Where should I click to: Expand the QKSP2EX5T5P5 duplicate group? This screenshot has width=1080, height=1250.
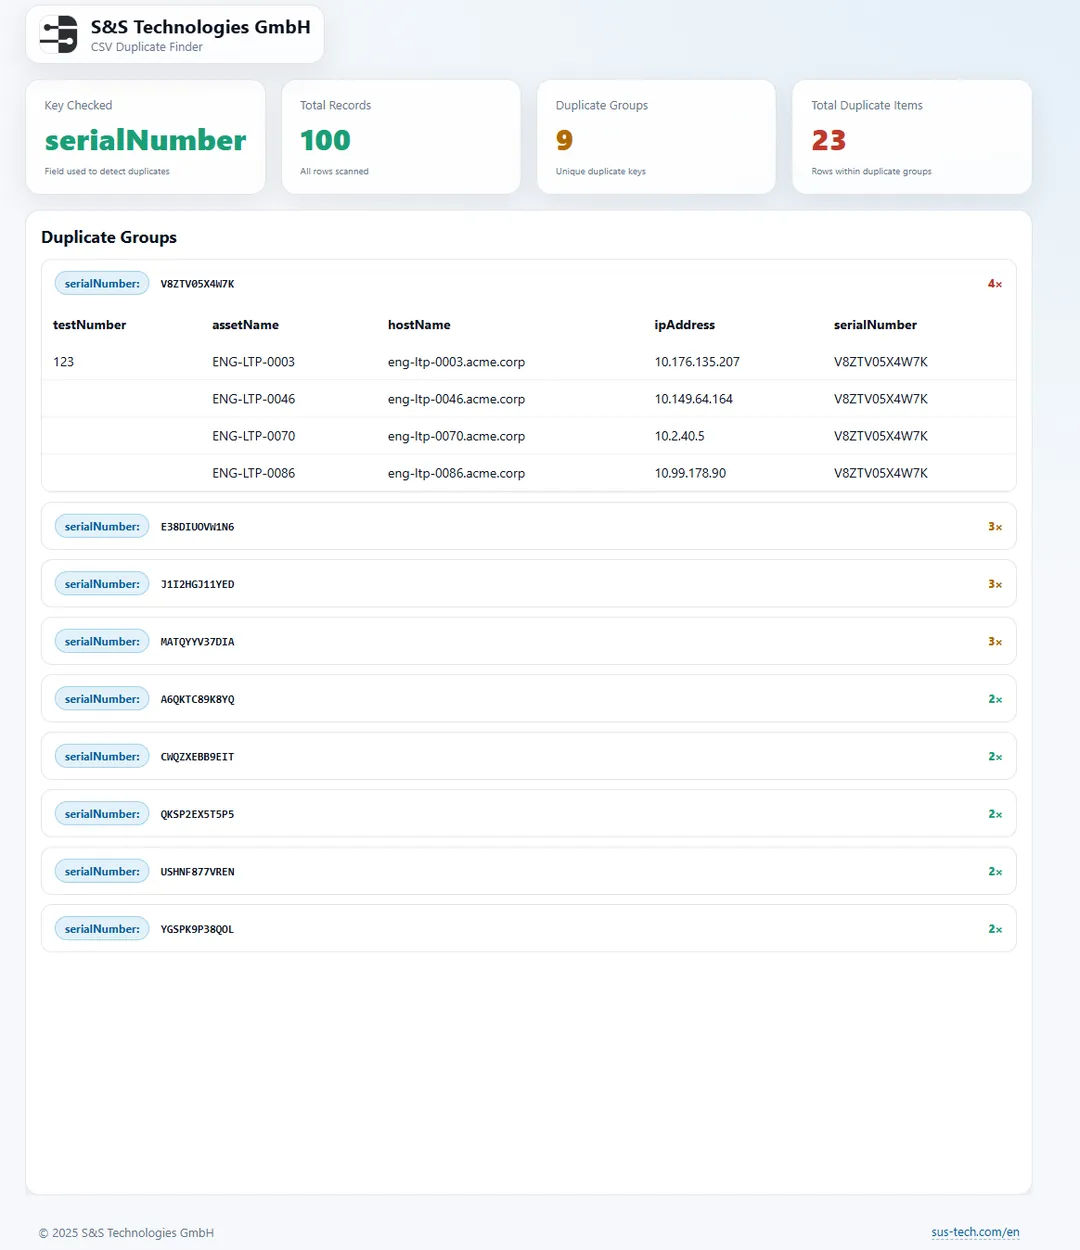(x=528, y=814)
